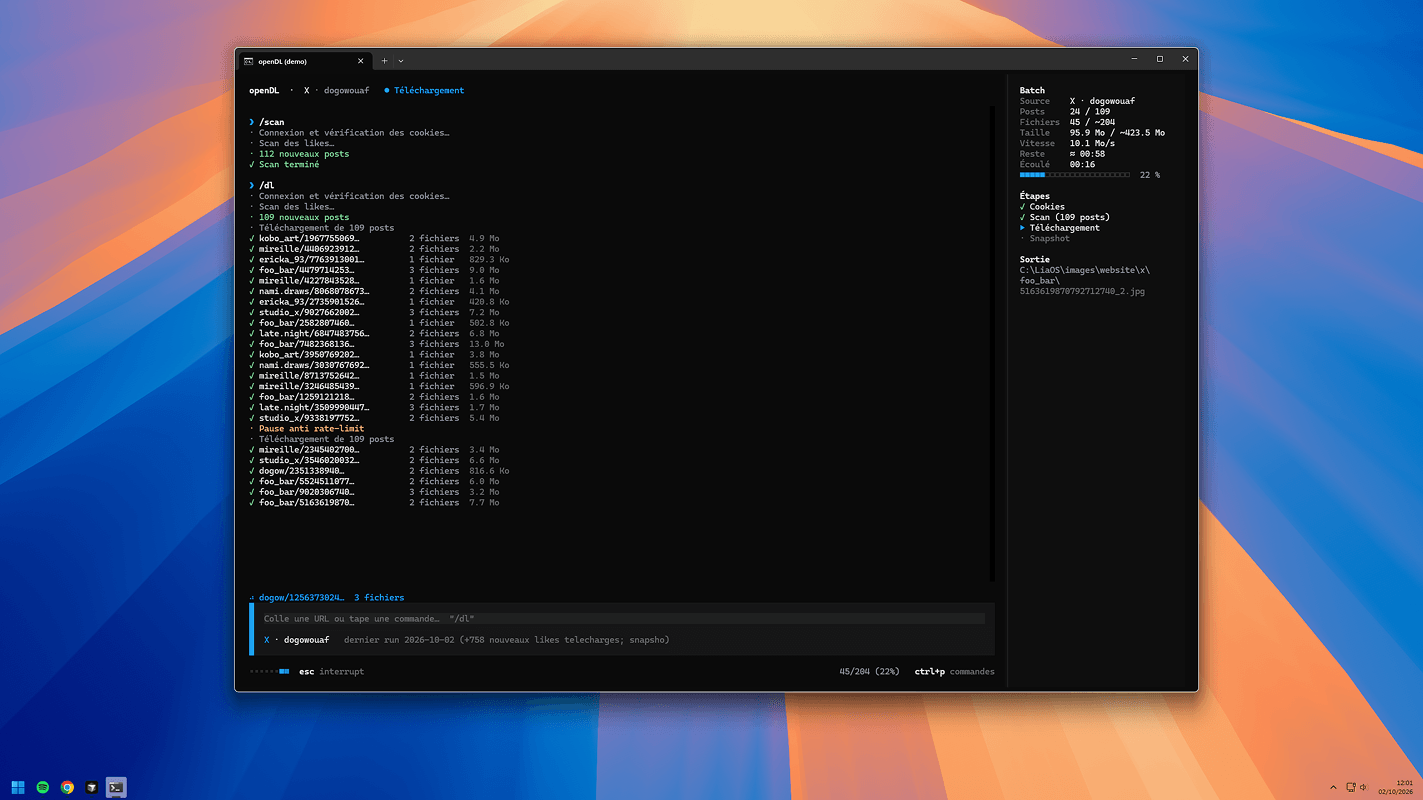The image size is (1423, 800).
Task: Click the volume speaker icon in tray
Action: click(x=1363, y=787)
